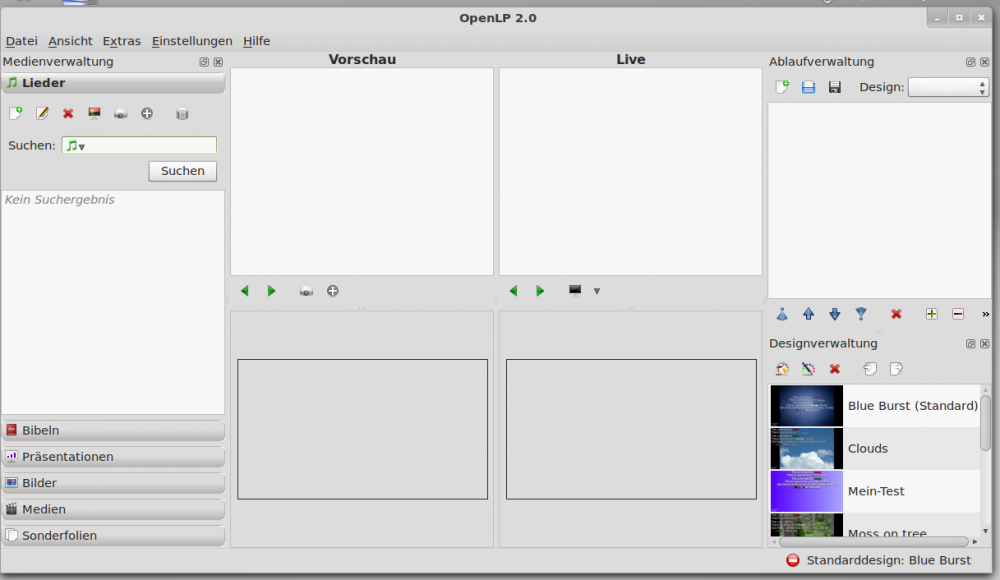Float the Medienverwaltung panel

pos(204,62)
